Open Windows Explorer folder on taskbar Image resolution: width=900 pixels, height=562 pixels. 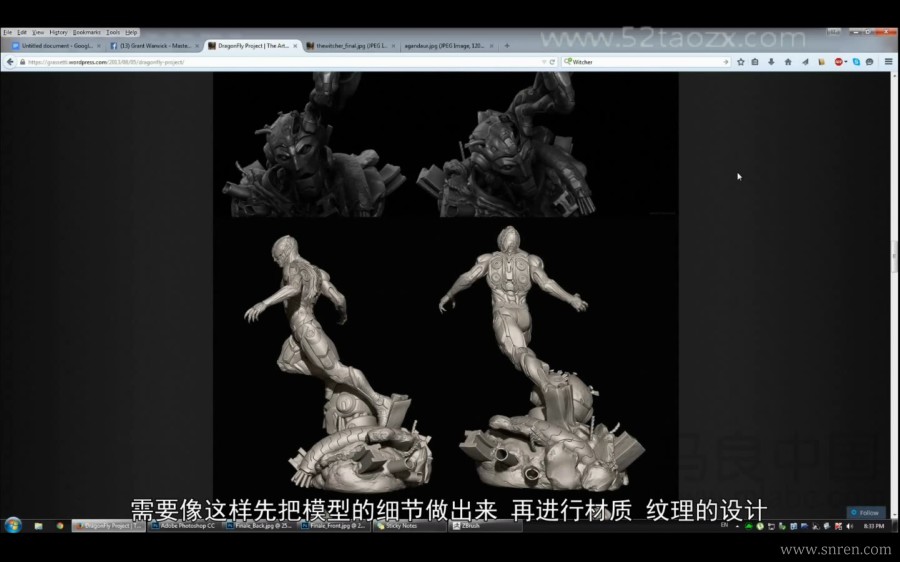pos(38,525)
